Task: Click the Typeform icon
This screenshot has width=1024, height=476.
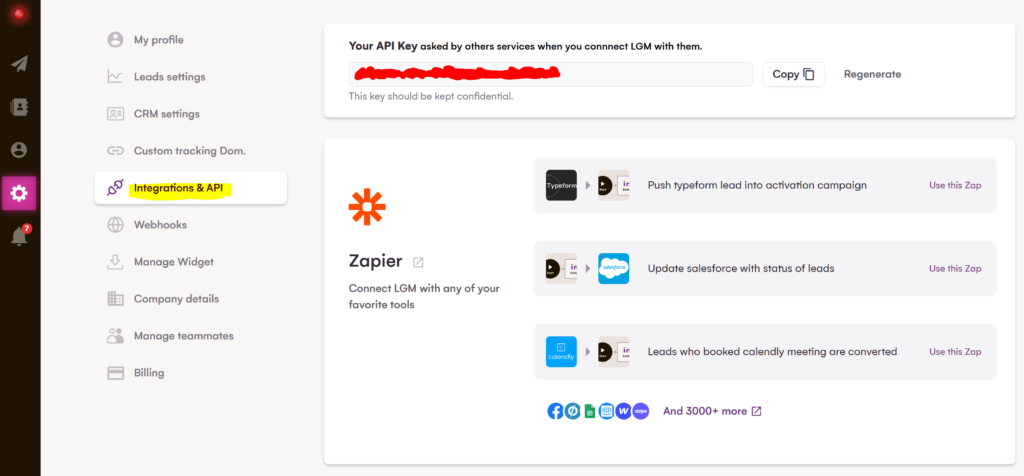Action: [561, 185]
